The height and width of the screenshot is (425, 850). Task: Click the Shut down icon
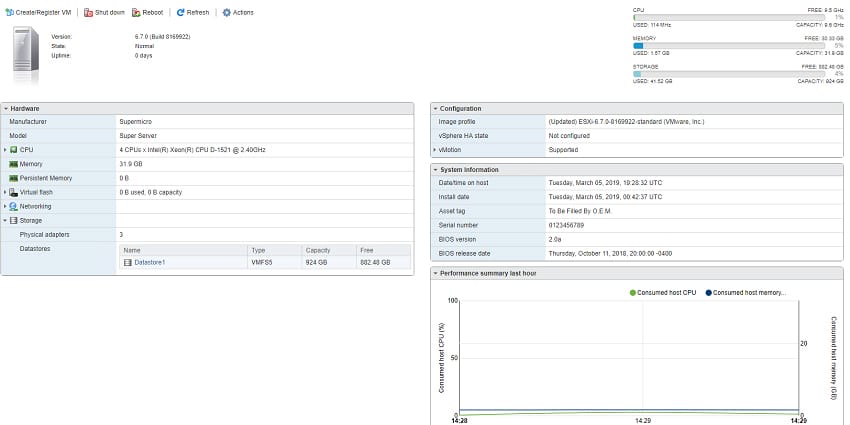[88, 12]
